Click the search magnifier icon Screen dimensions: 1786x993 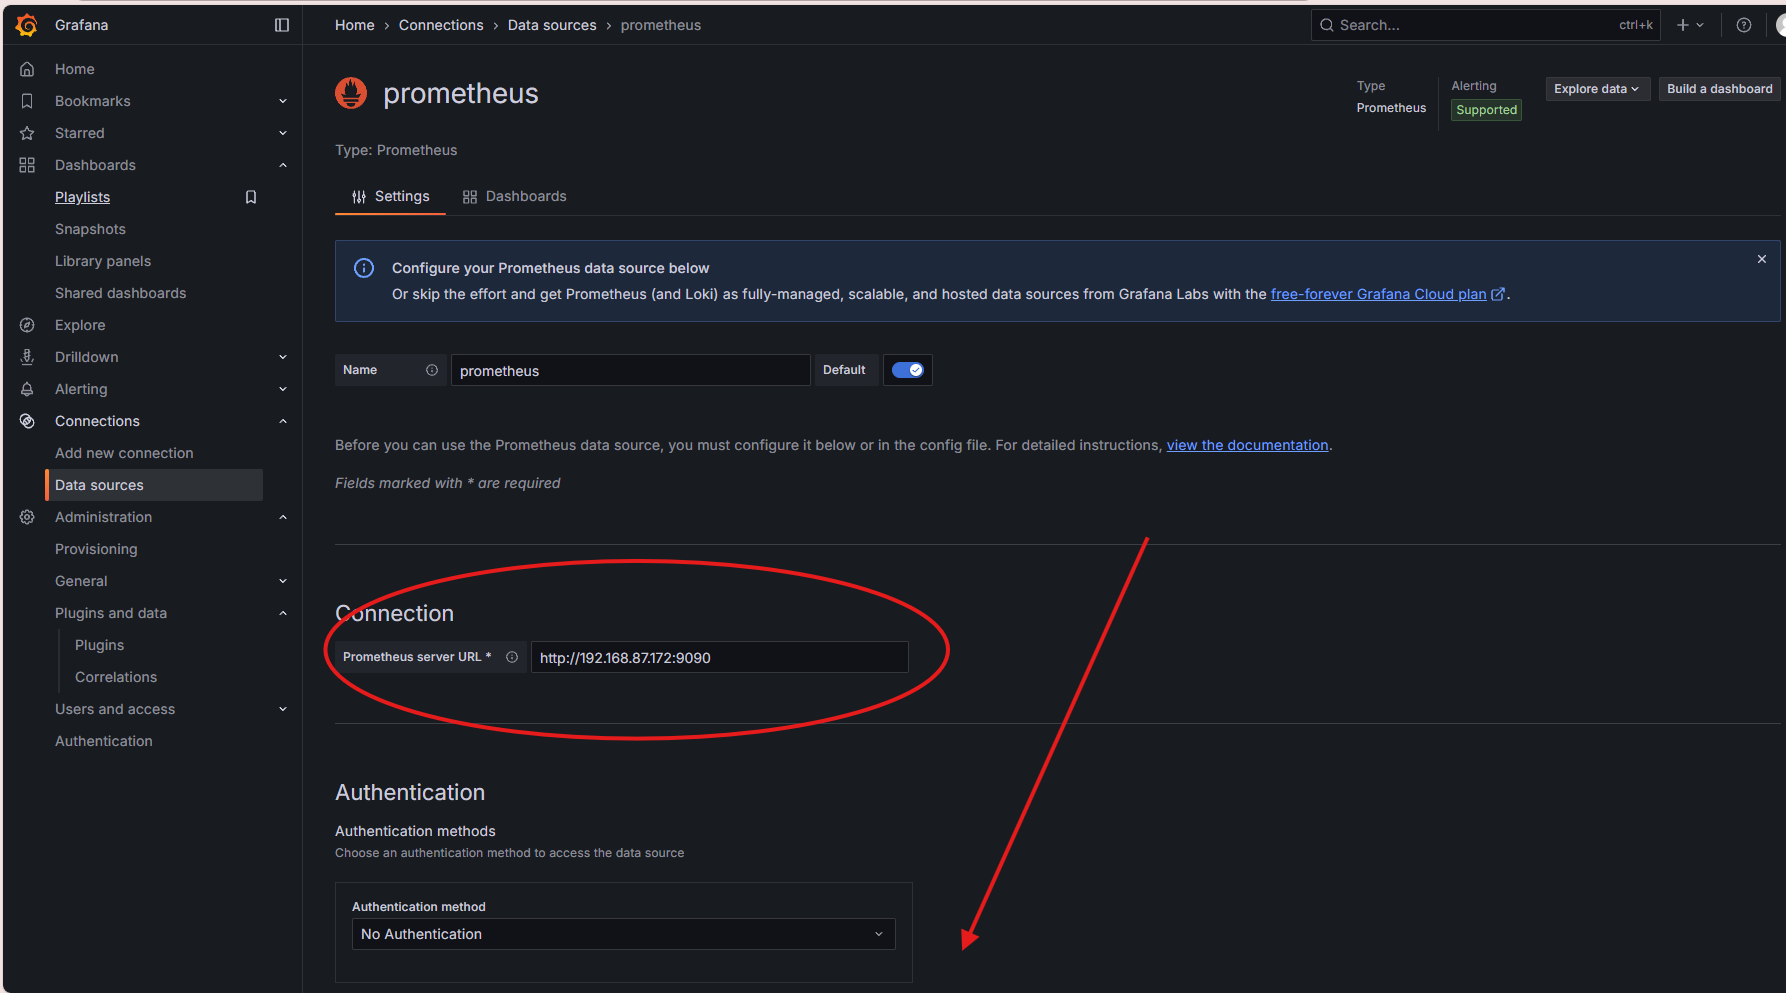pos(1327,25)
